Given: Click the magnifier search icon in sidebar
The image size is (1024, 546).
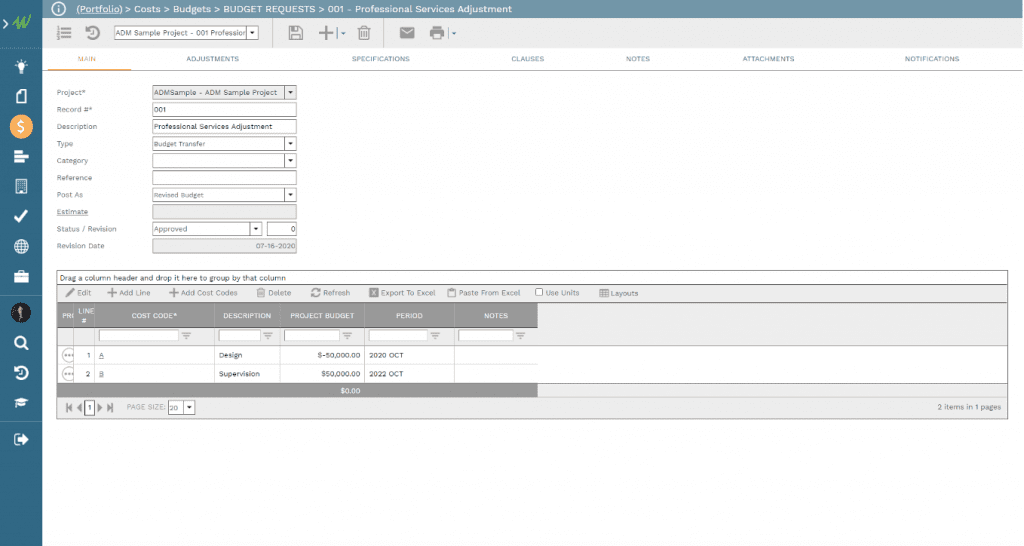Looking at the screenshot, I should point(21,343).
